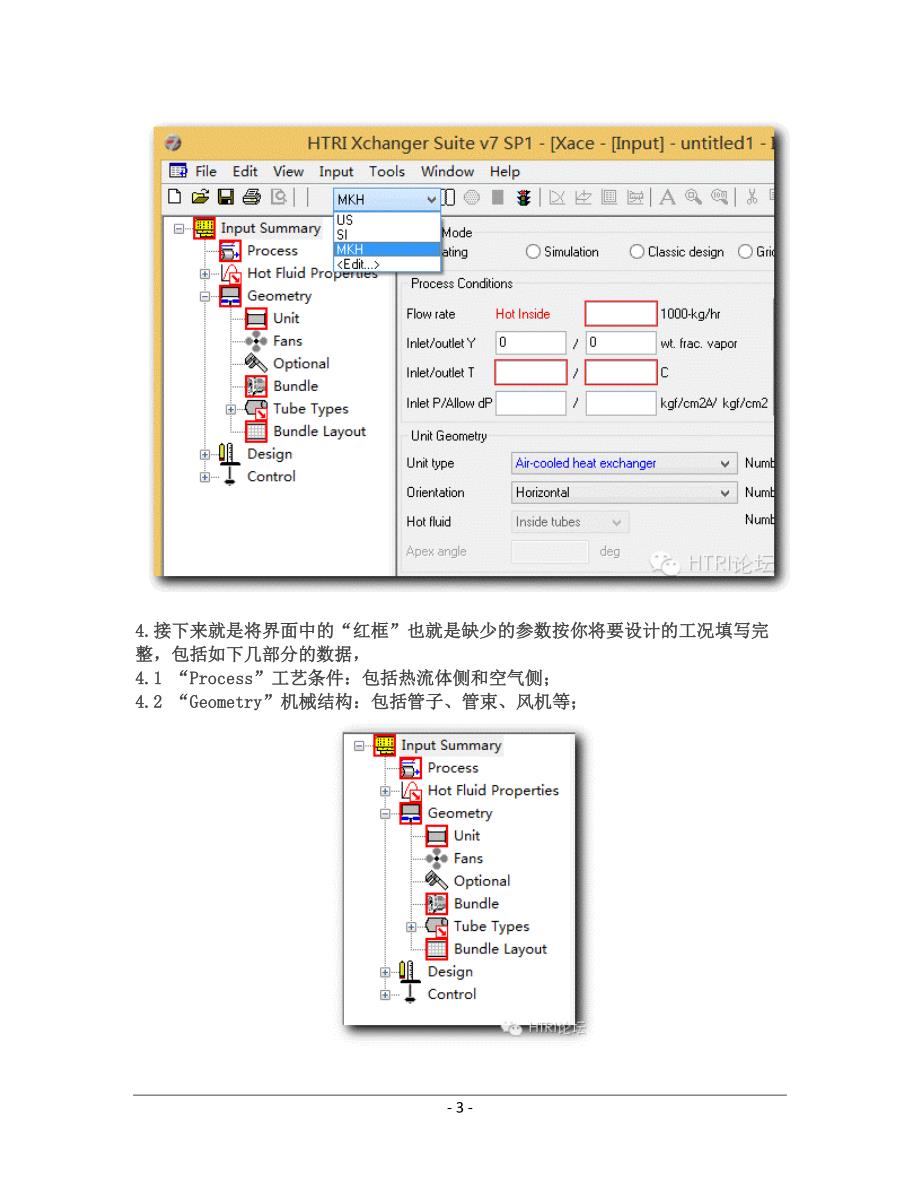Select Control icon in HTRI window tree

(x=229, y=476)
